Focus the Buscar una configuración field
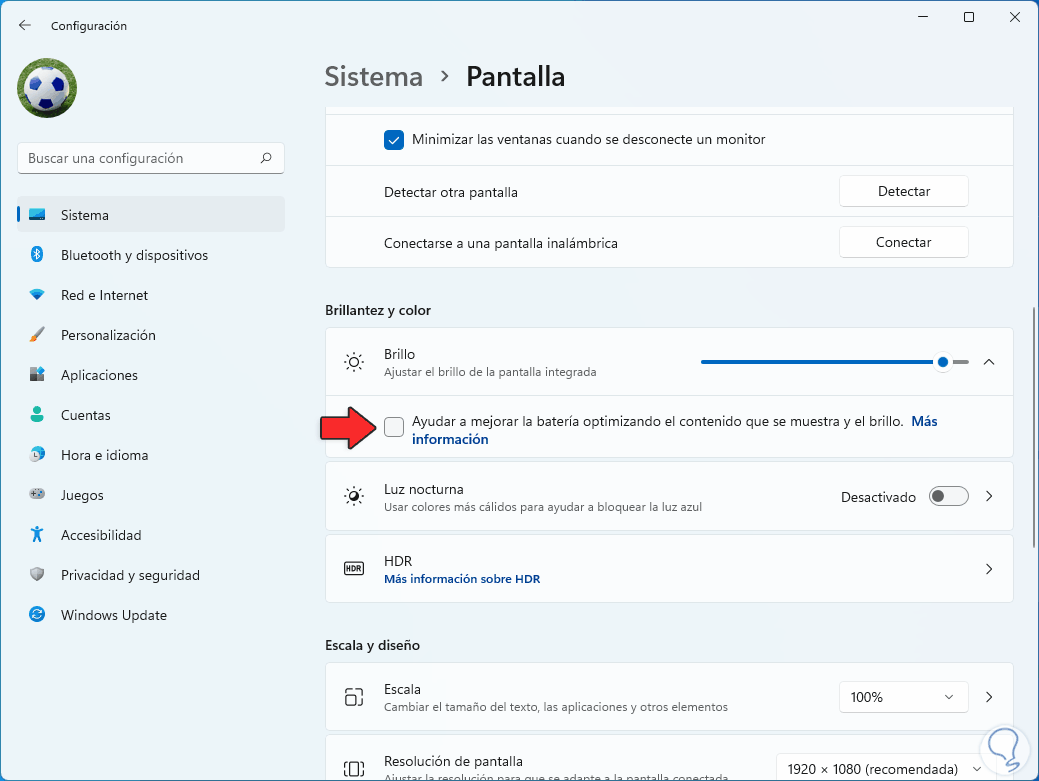The height and width of the screenshot is (781, 1039). pyautogui.click(x=140, y=158)
